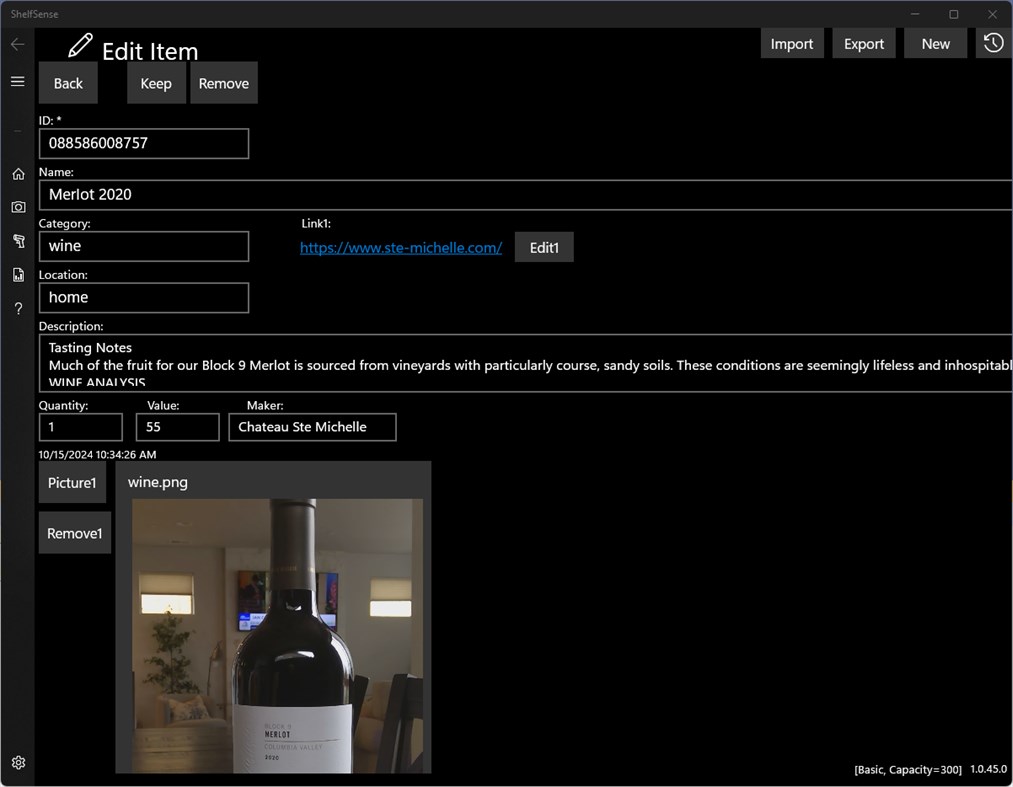The width and height of the screenshot is (1013, 787).
Task: Open Help via the question mark icon
Action: (17, 308)
